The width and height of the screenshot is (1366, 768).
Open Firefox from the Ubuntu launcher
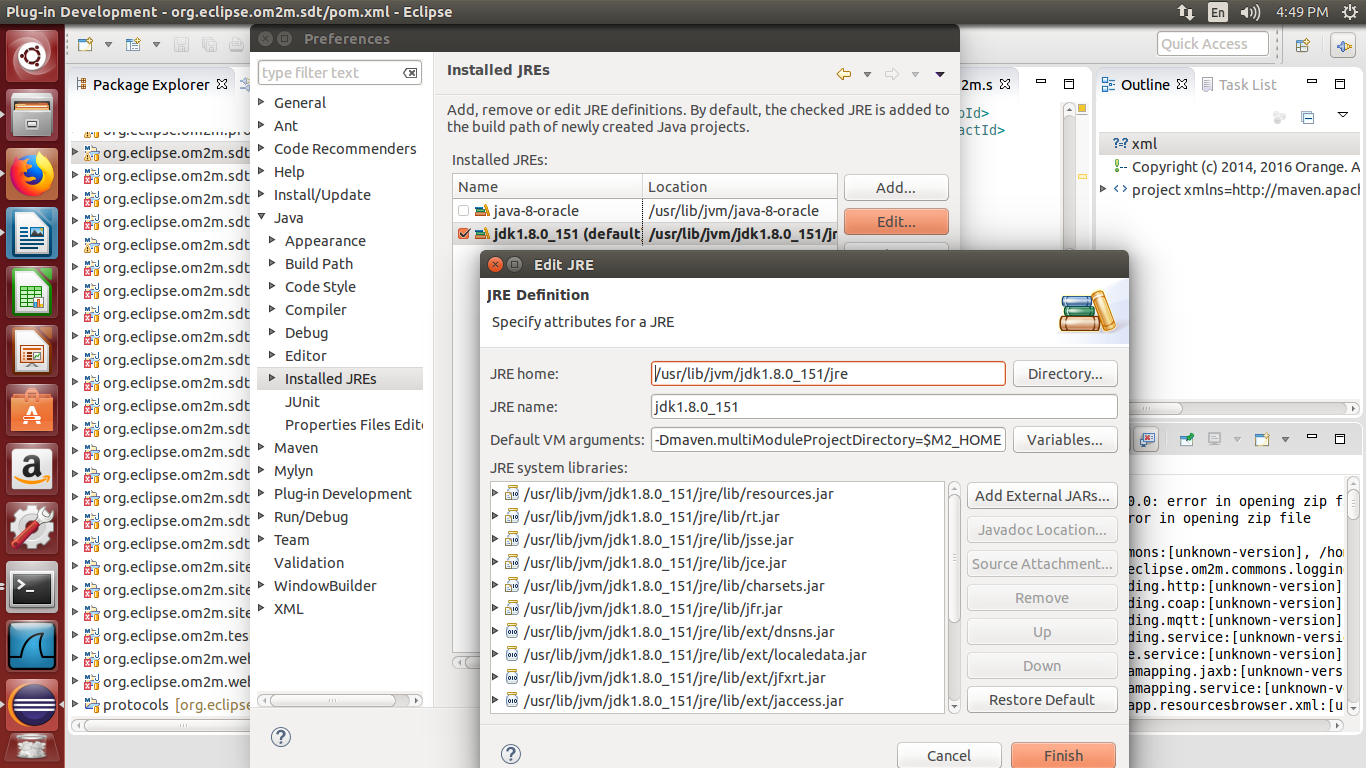pyautogui.click(x=32, y=174)
